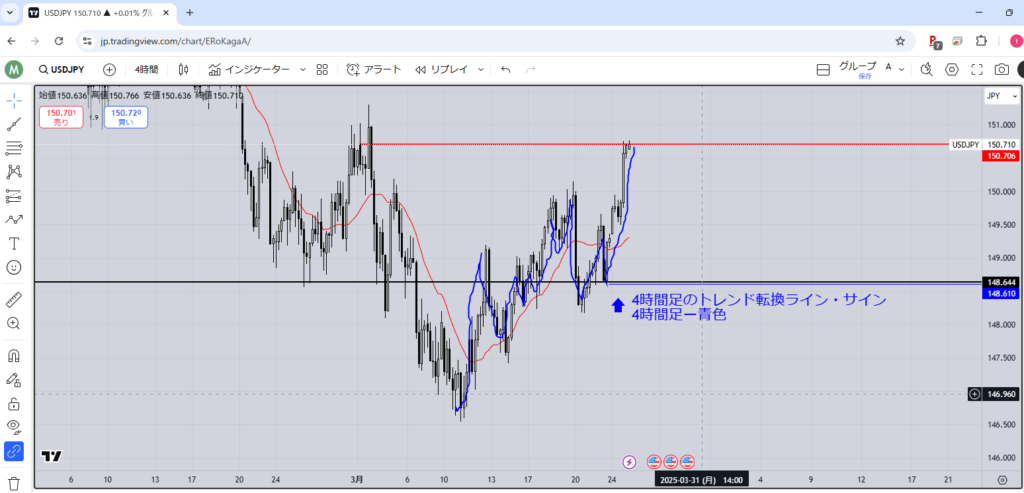
Task: Open the emoji sticker tool
Action: click(14, 267)
